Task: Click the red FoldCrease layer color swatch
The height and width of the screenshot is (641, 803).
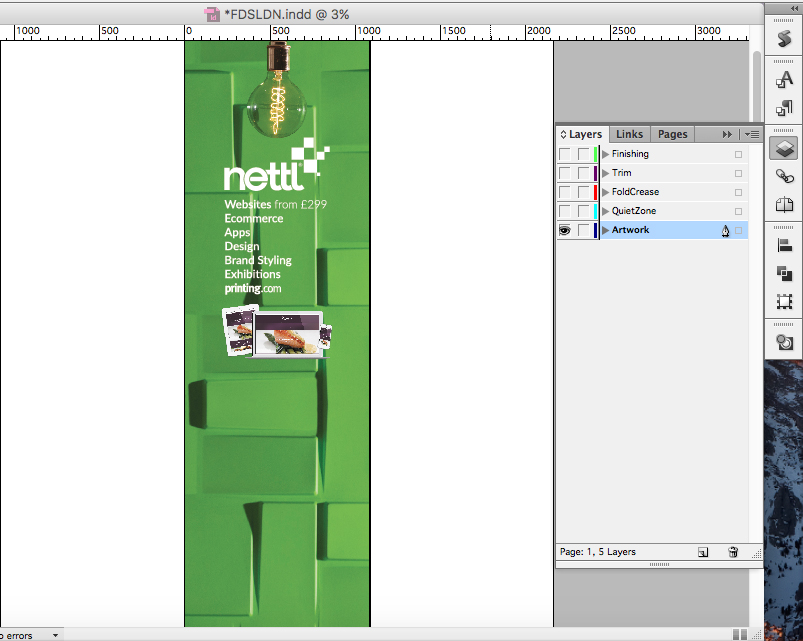Action: [596, 192]
